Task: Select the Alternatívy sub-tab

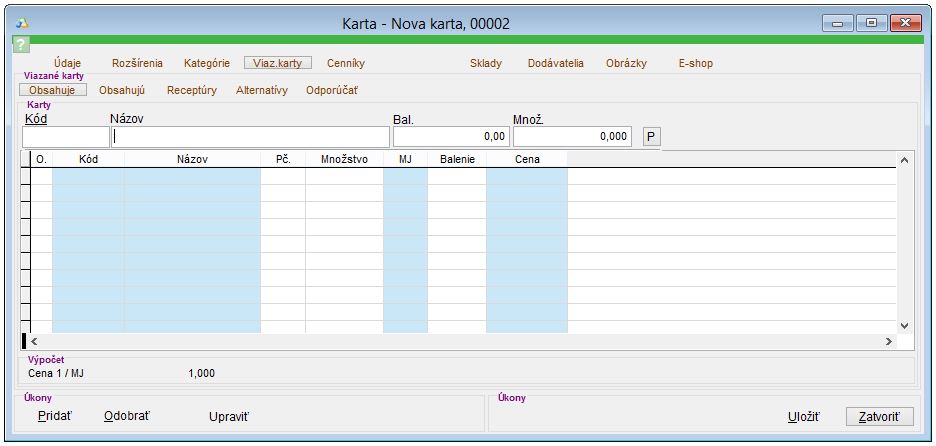Action: (x=262, y=90)
